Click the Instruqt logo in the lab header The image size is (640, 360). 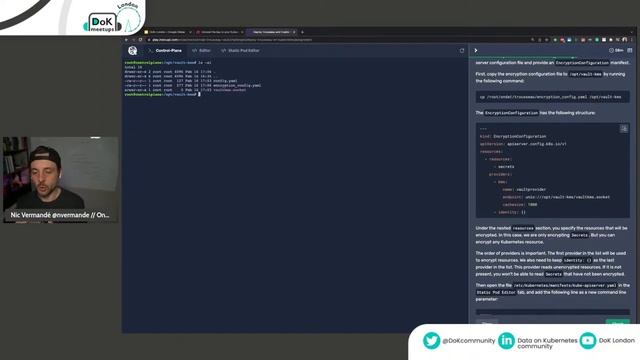click(132, 50)
